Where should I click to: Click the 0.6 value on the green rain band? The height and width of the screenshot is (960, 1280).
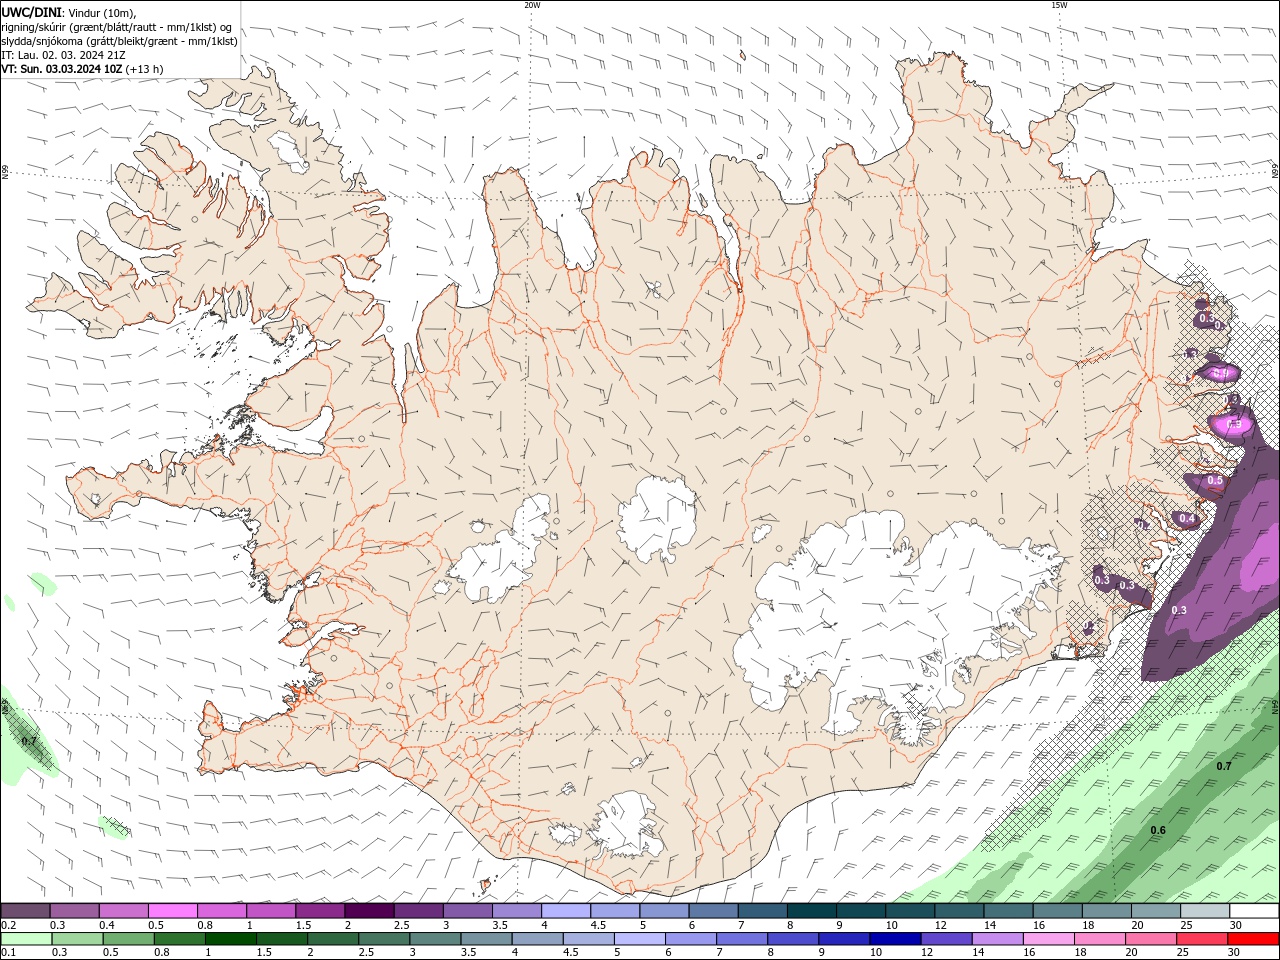coord(1158,831)
